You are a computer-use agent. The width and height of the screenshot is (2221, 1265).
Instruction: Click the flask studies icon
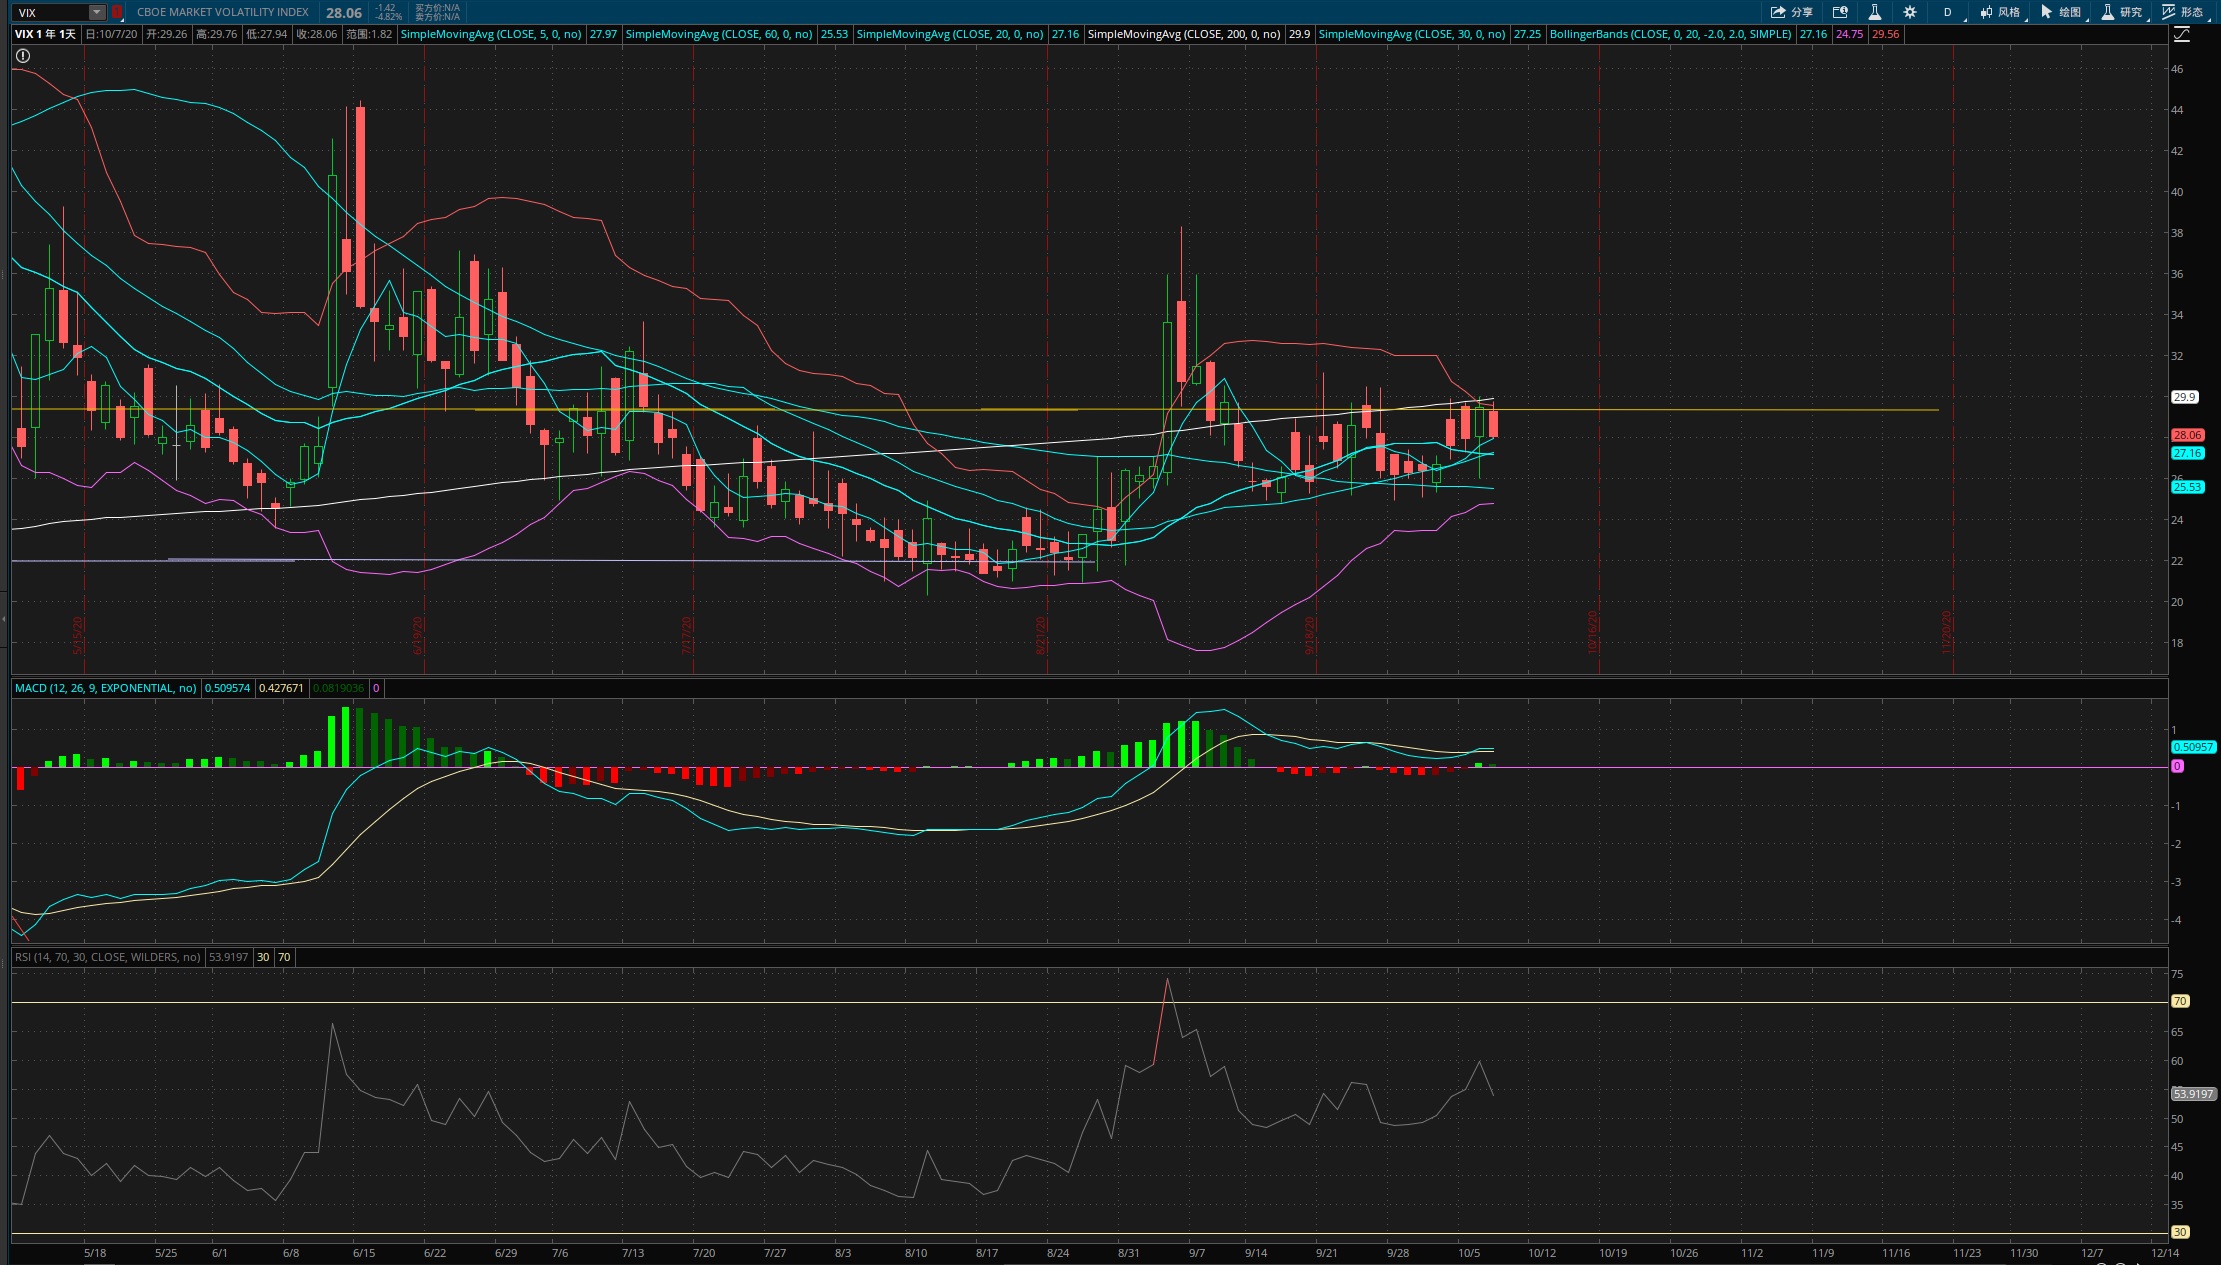coord(1874,12)
